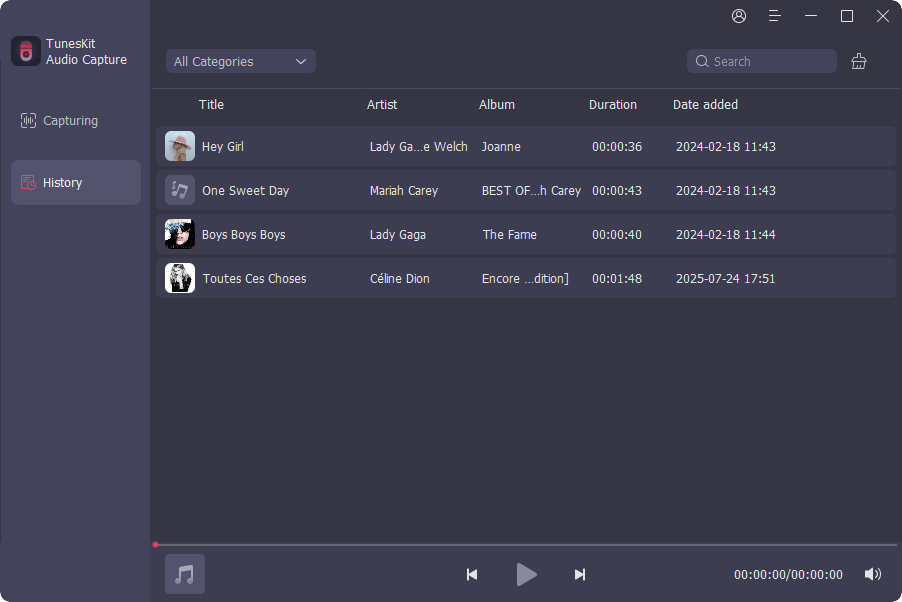The image size is (902, 602).
Task: Click artist Lady Ga...e Welch
Action: tap(418, 147)
